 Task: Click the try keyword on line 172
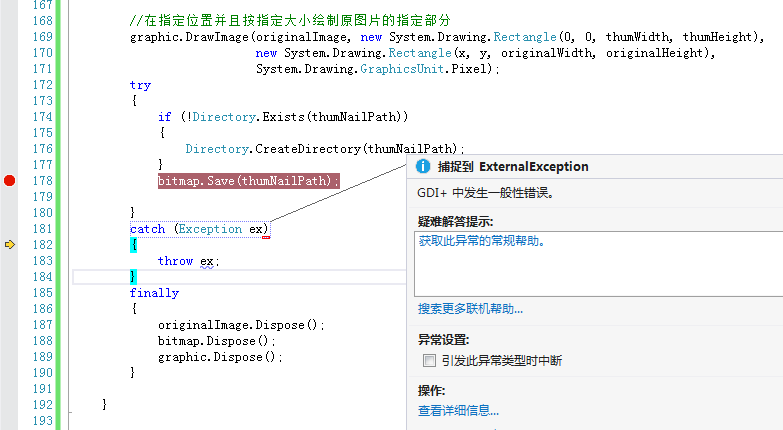(x=140, y=85)
